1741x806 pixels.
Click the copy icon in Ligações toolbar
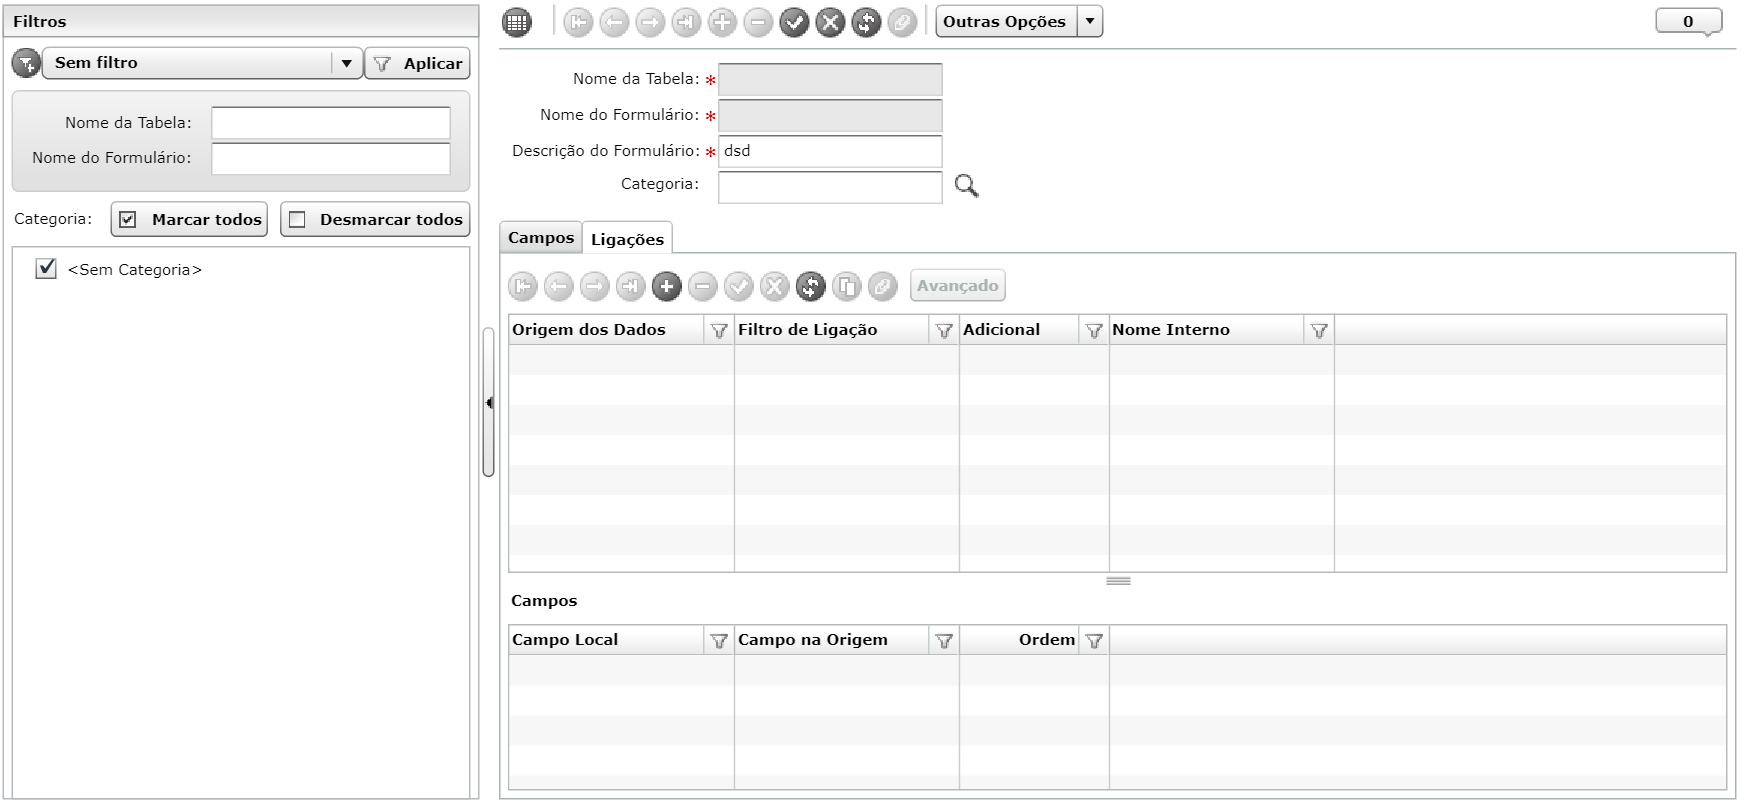coord(847,287)
